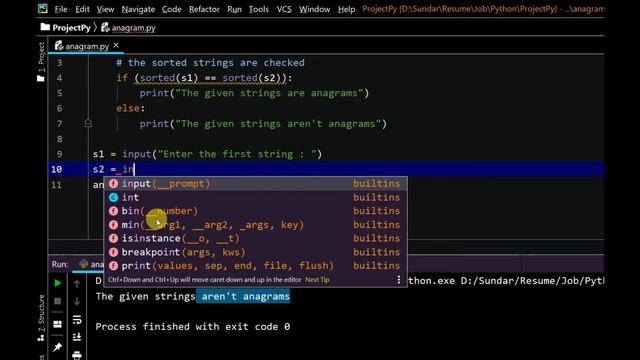Click print statement on line 5
This screenshot has height=360, width=640.
[254, 93]
